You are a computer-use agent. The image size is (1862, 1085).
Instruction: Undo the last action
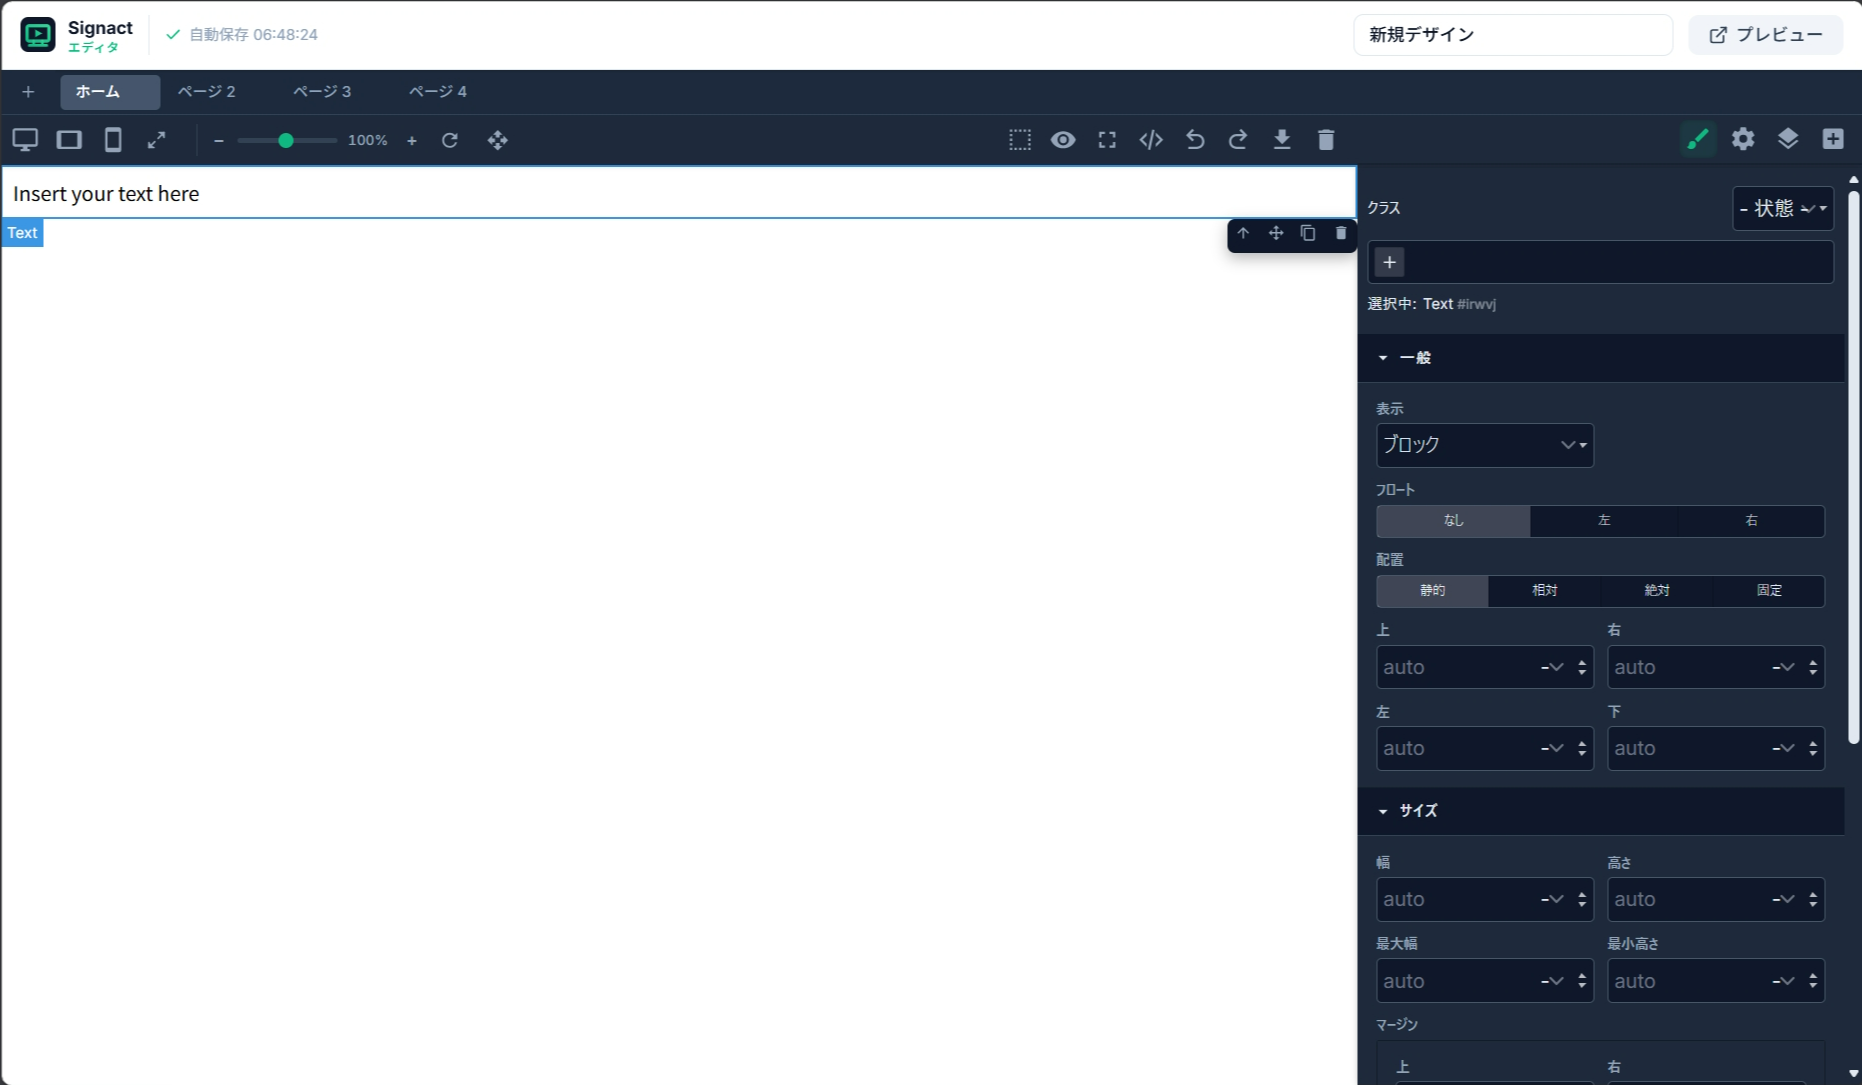coord(1195,140)
